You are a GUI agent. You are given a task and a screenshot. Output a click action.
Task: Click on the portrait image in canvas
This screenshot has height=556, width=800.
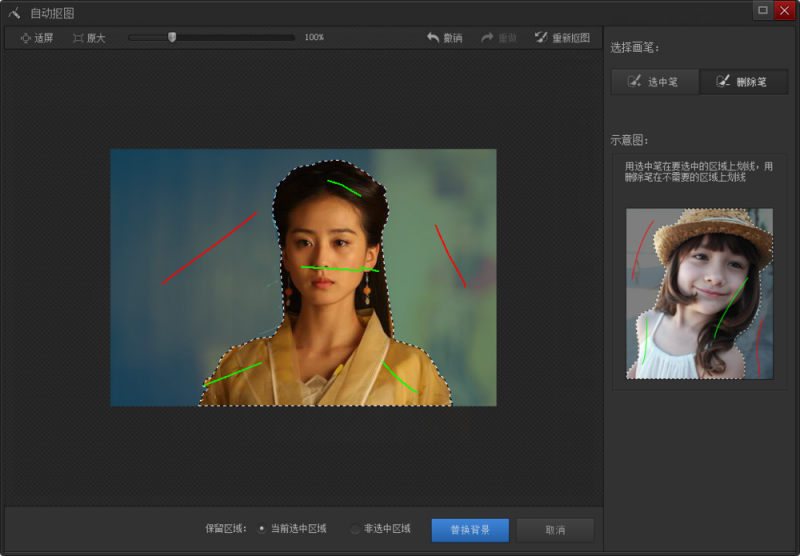(303, 277)
